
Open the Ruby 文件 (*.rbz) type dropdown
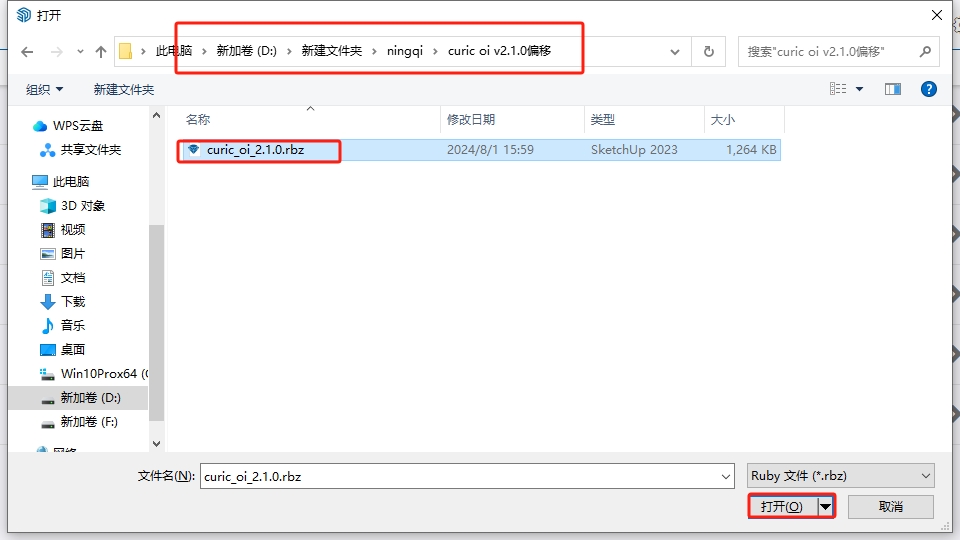point(841,476)
